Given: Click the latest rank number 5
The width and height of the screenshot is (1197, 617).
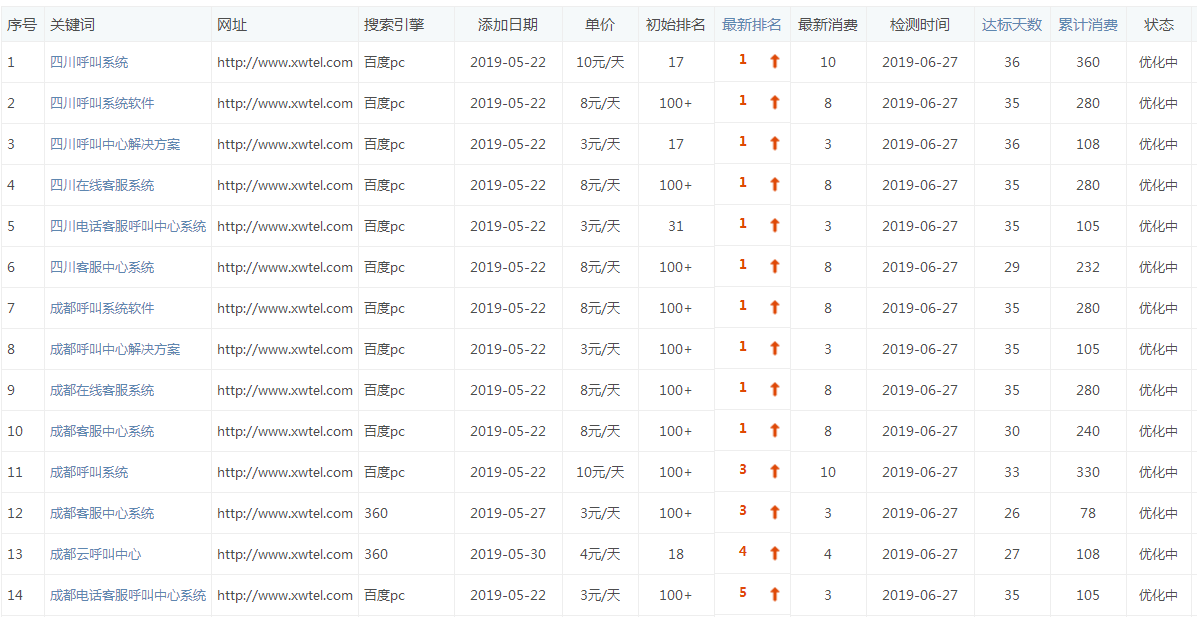Looking at the screenshot, I should click(x=743, y=593).
